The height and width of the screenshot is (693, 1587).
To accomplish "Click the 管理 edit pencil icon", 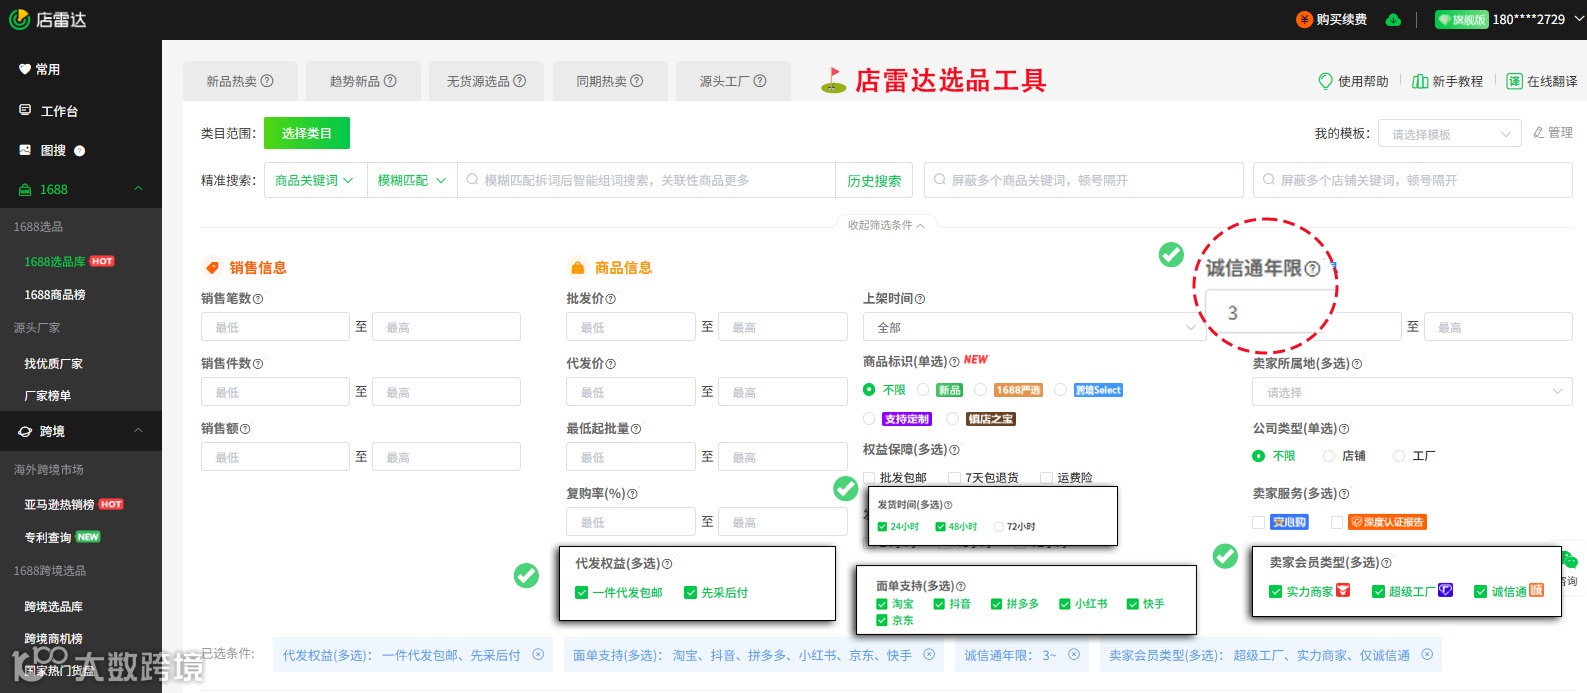I will click(x=1539, y=132).
